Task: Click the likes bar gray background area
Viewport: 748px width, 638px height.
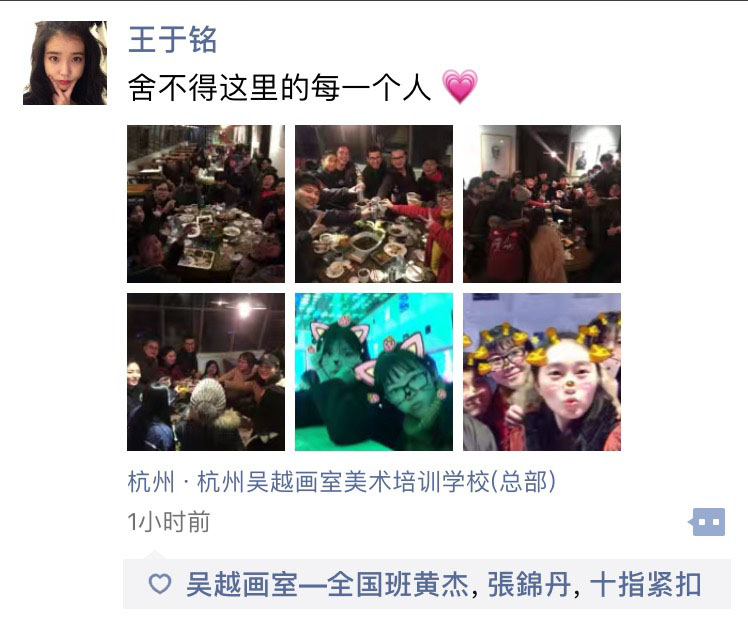Action: [x=427, y=584]
